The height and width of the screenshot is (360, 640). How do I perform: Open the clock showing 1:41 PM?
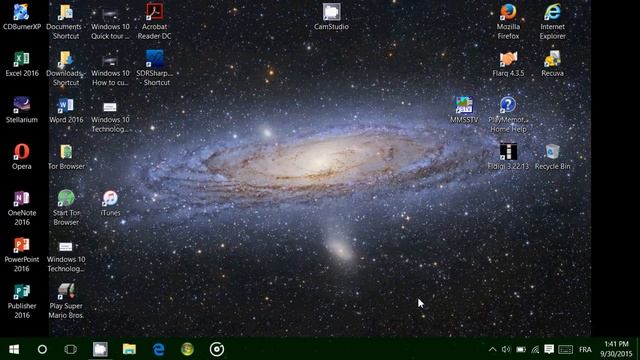click(616, 349)
